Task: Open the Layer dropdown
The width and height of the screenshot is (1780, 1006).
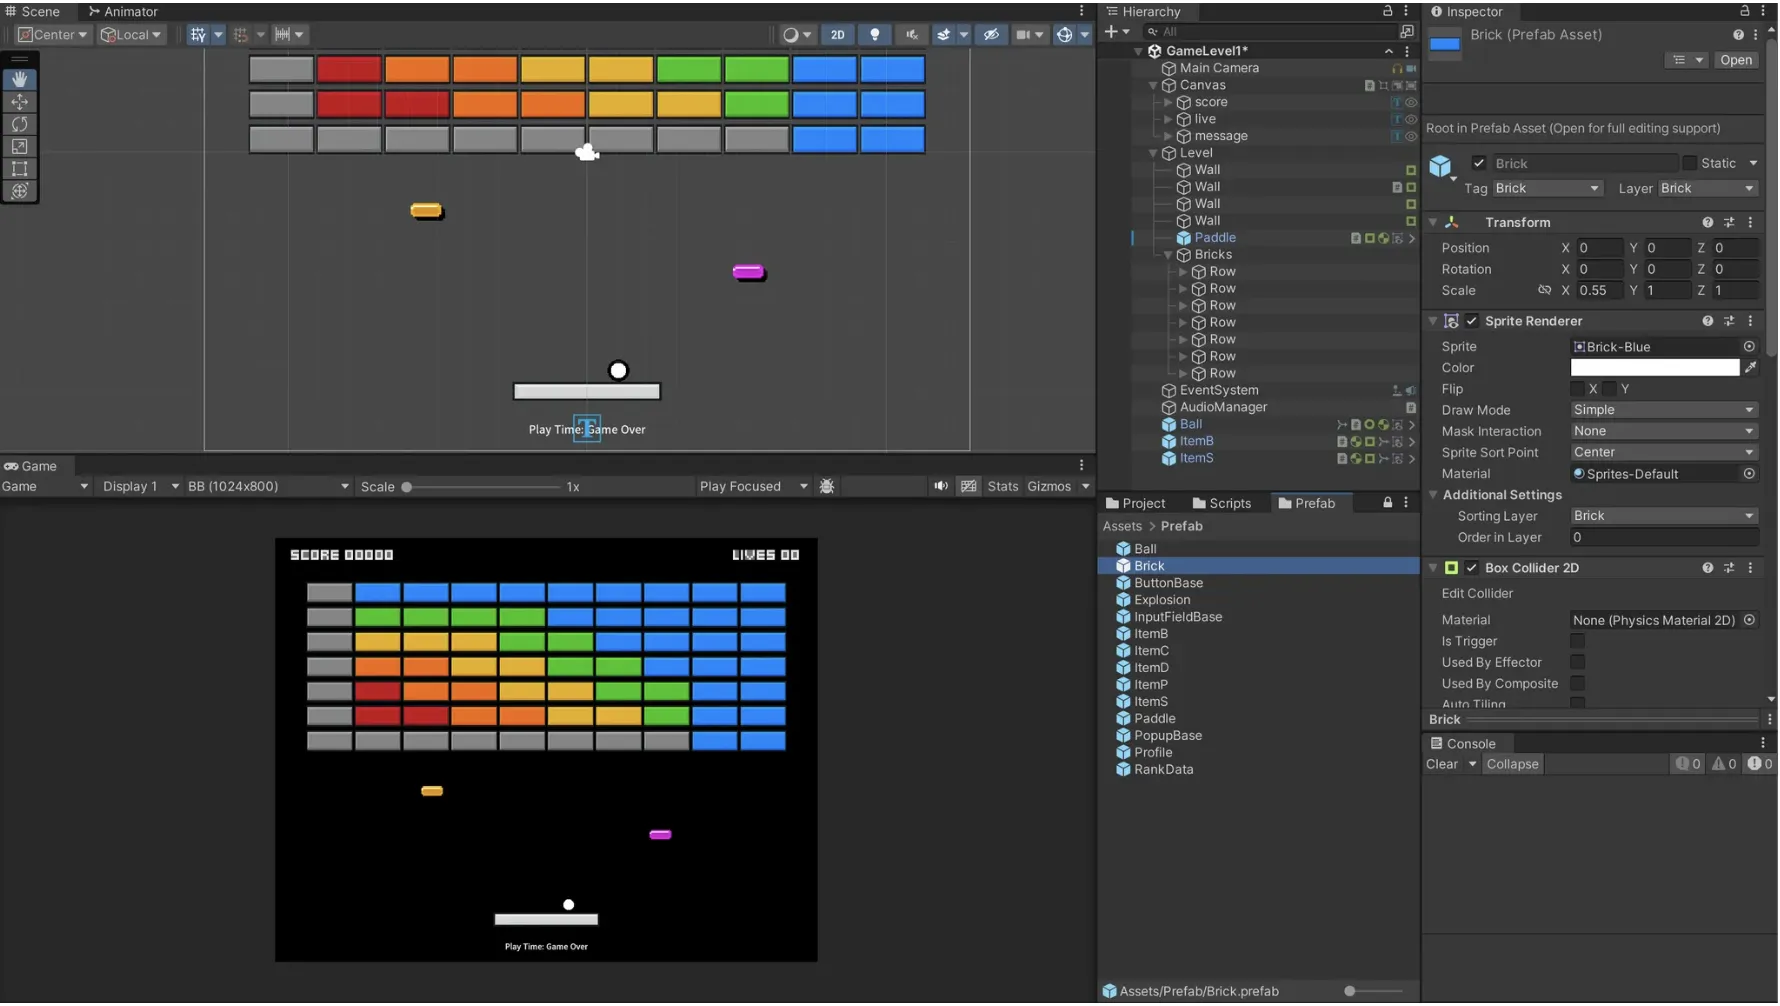Action: tap(1707, 188)
